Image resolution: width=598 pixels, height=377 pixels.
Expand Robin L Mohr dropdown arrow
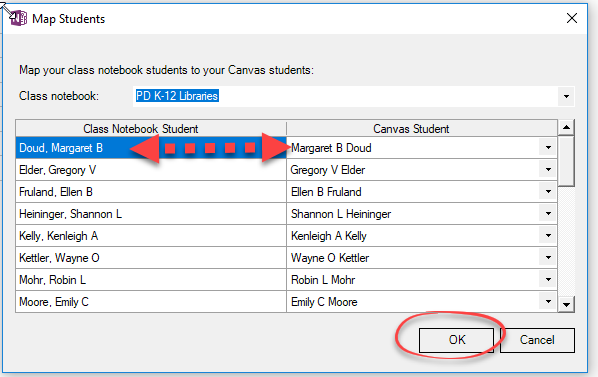(548, 280)
